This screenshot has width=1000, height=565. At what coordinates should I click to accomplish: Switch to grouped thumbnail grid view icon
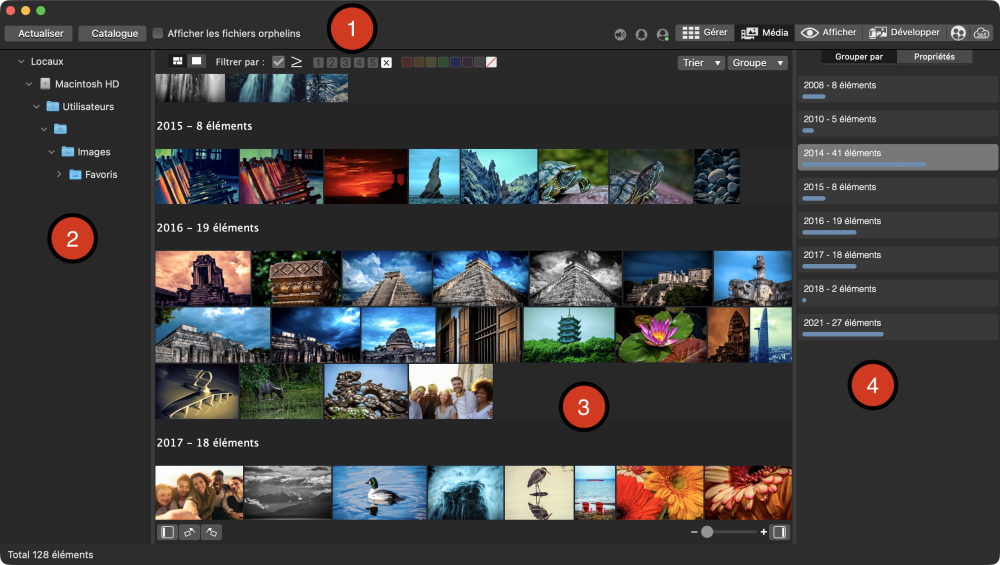[178, 62]
